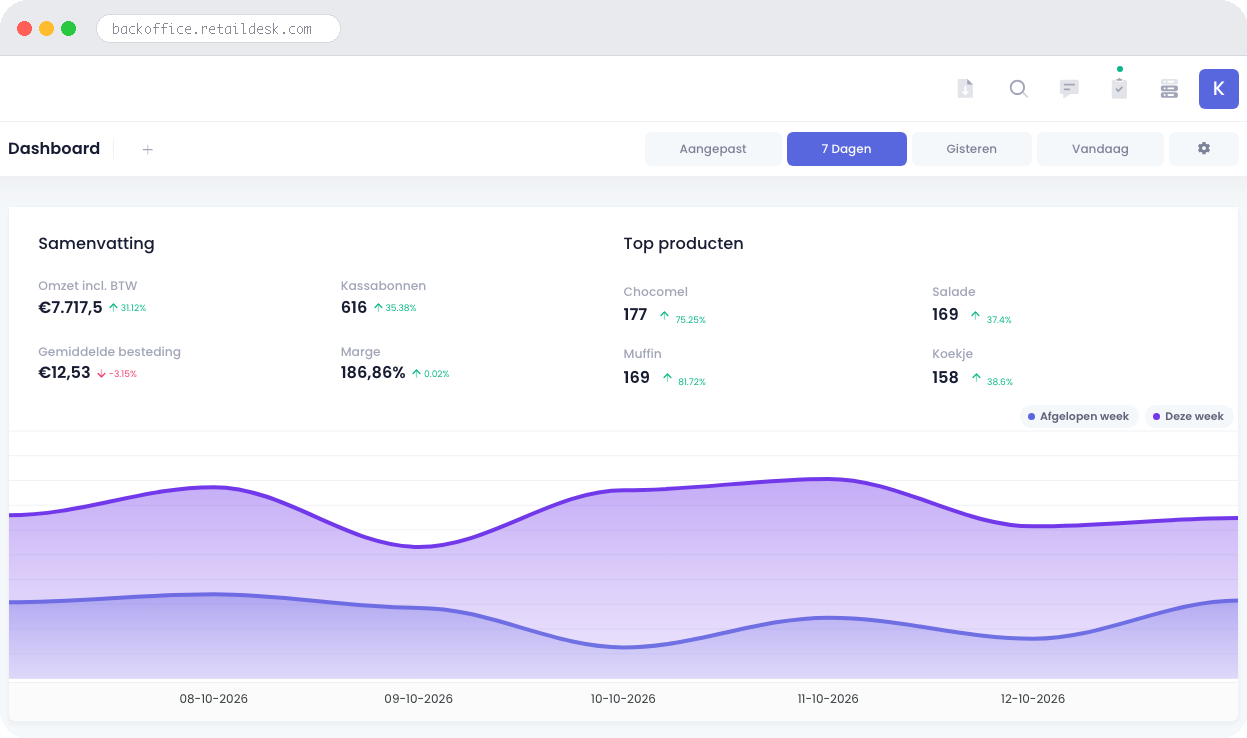
Task: Click the 81.72% Muffin change indicator
Action: pos(684,381)
